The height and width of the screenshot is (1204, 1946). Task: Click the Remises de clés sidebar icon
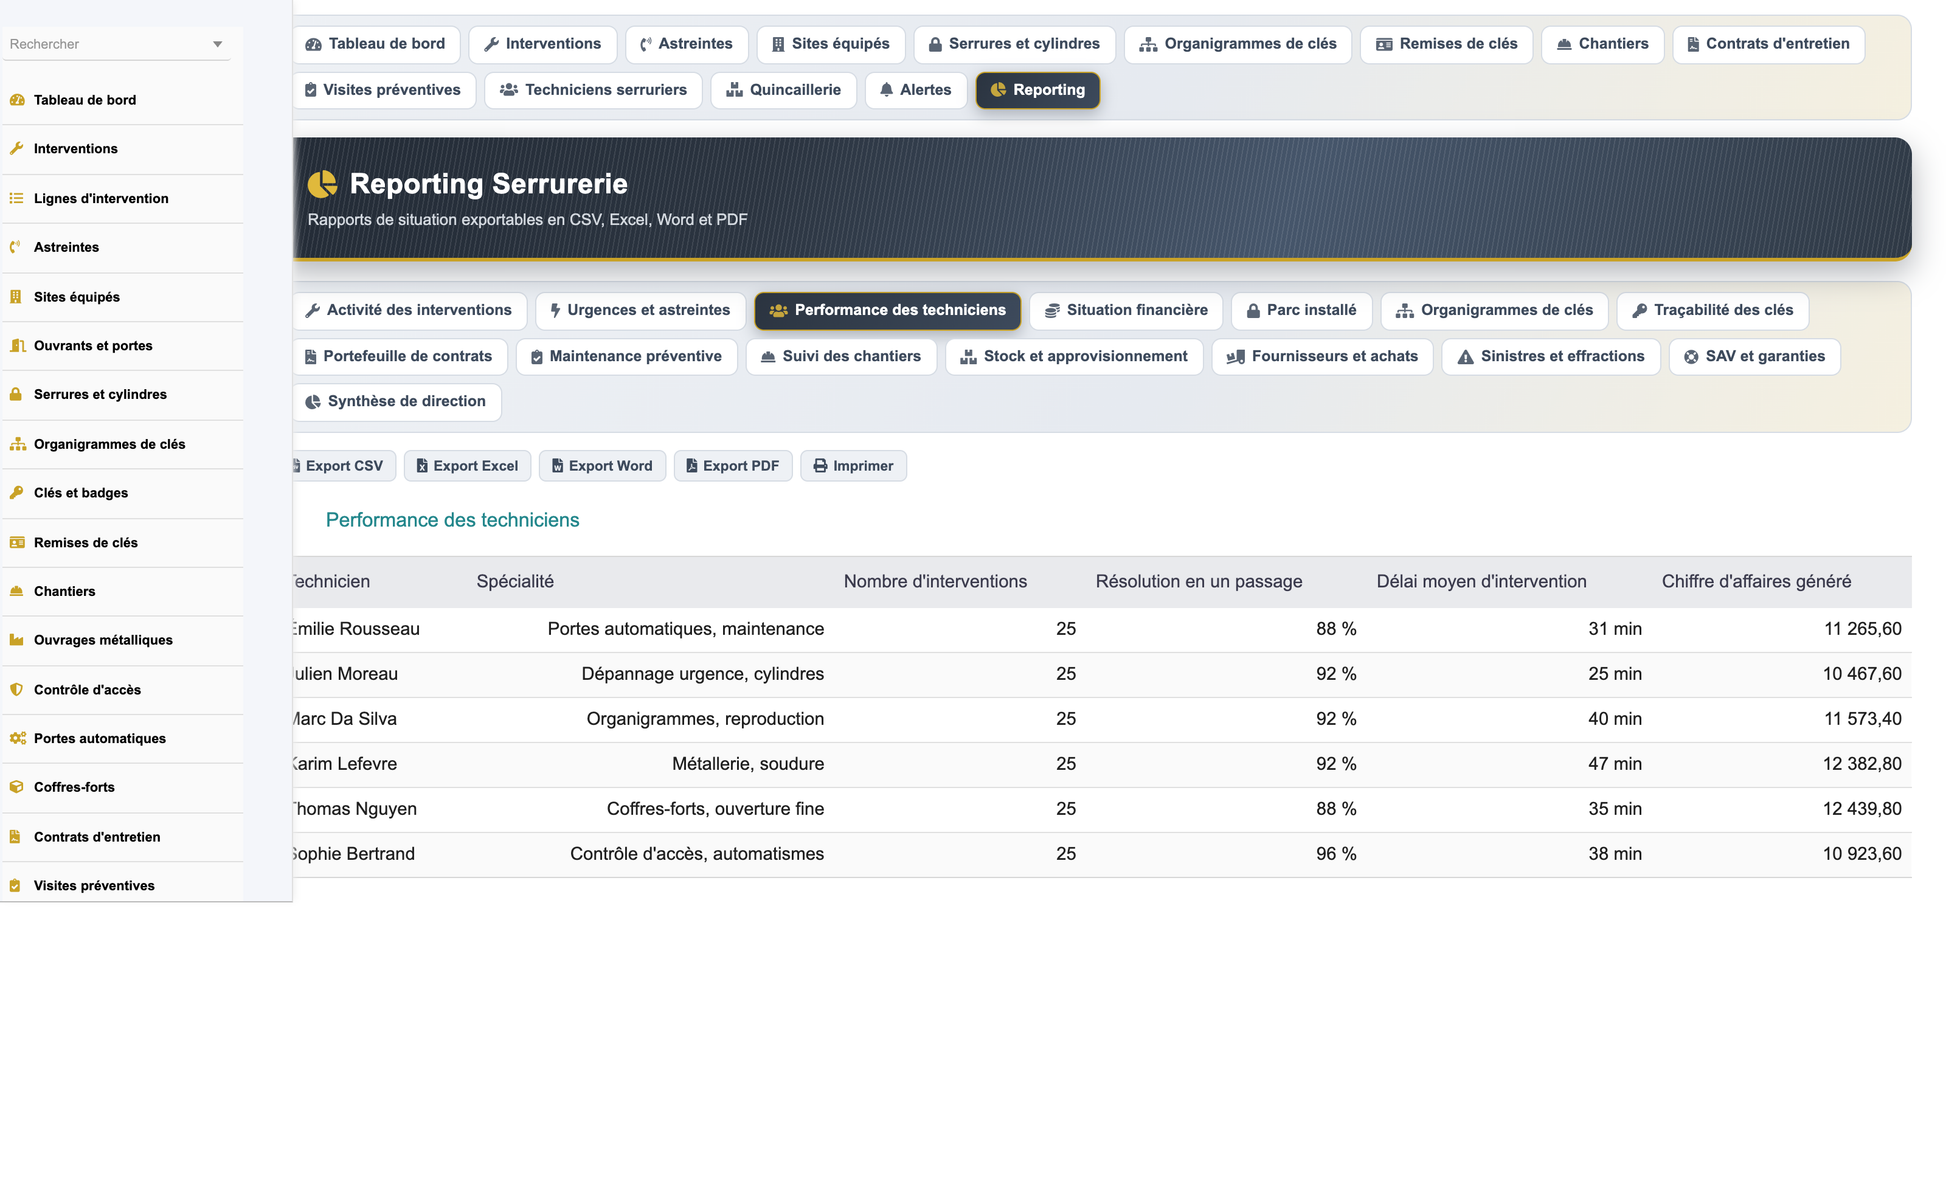pyautogui.click(x=17, y=543)
